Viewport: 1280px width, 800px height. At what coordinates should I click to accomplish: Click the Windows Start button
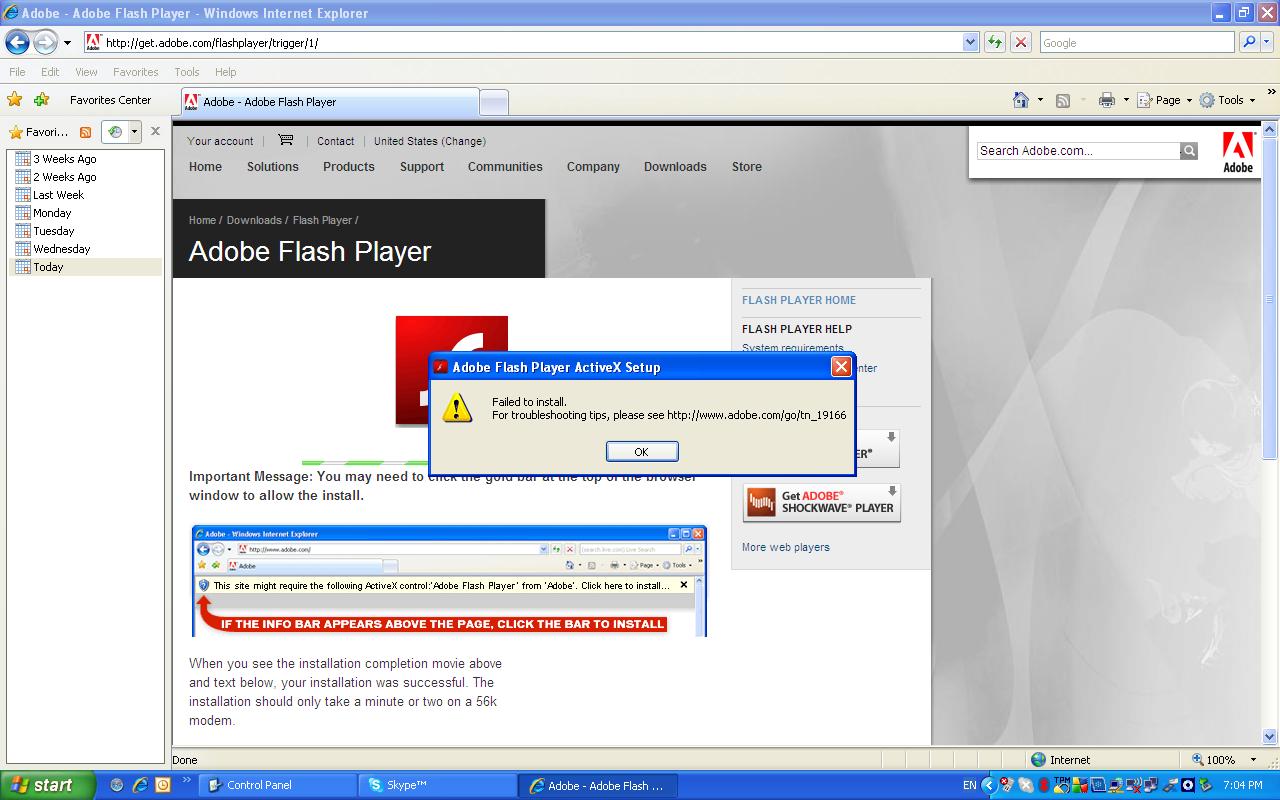click(47, 785)
